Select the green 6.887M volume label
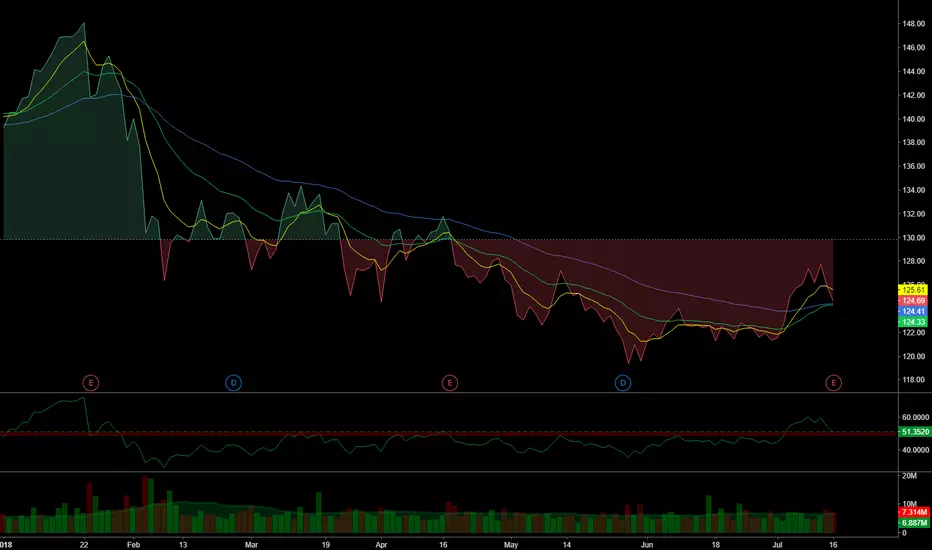The width and height of the screenshot is (932, 550). (914, 523)
